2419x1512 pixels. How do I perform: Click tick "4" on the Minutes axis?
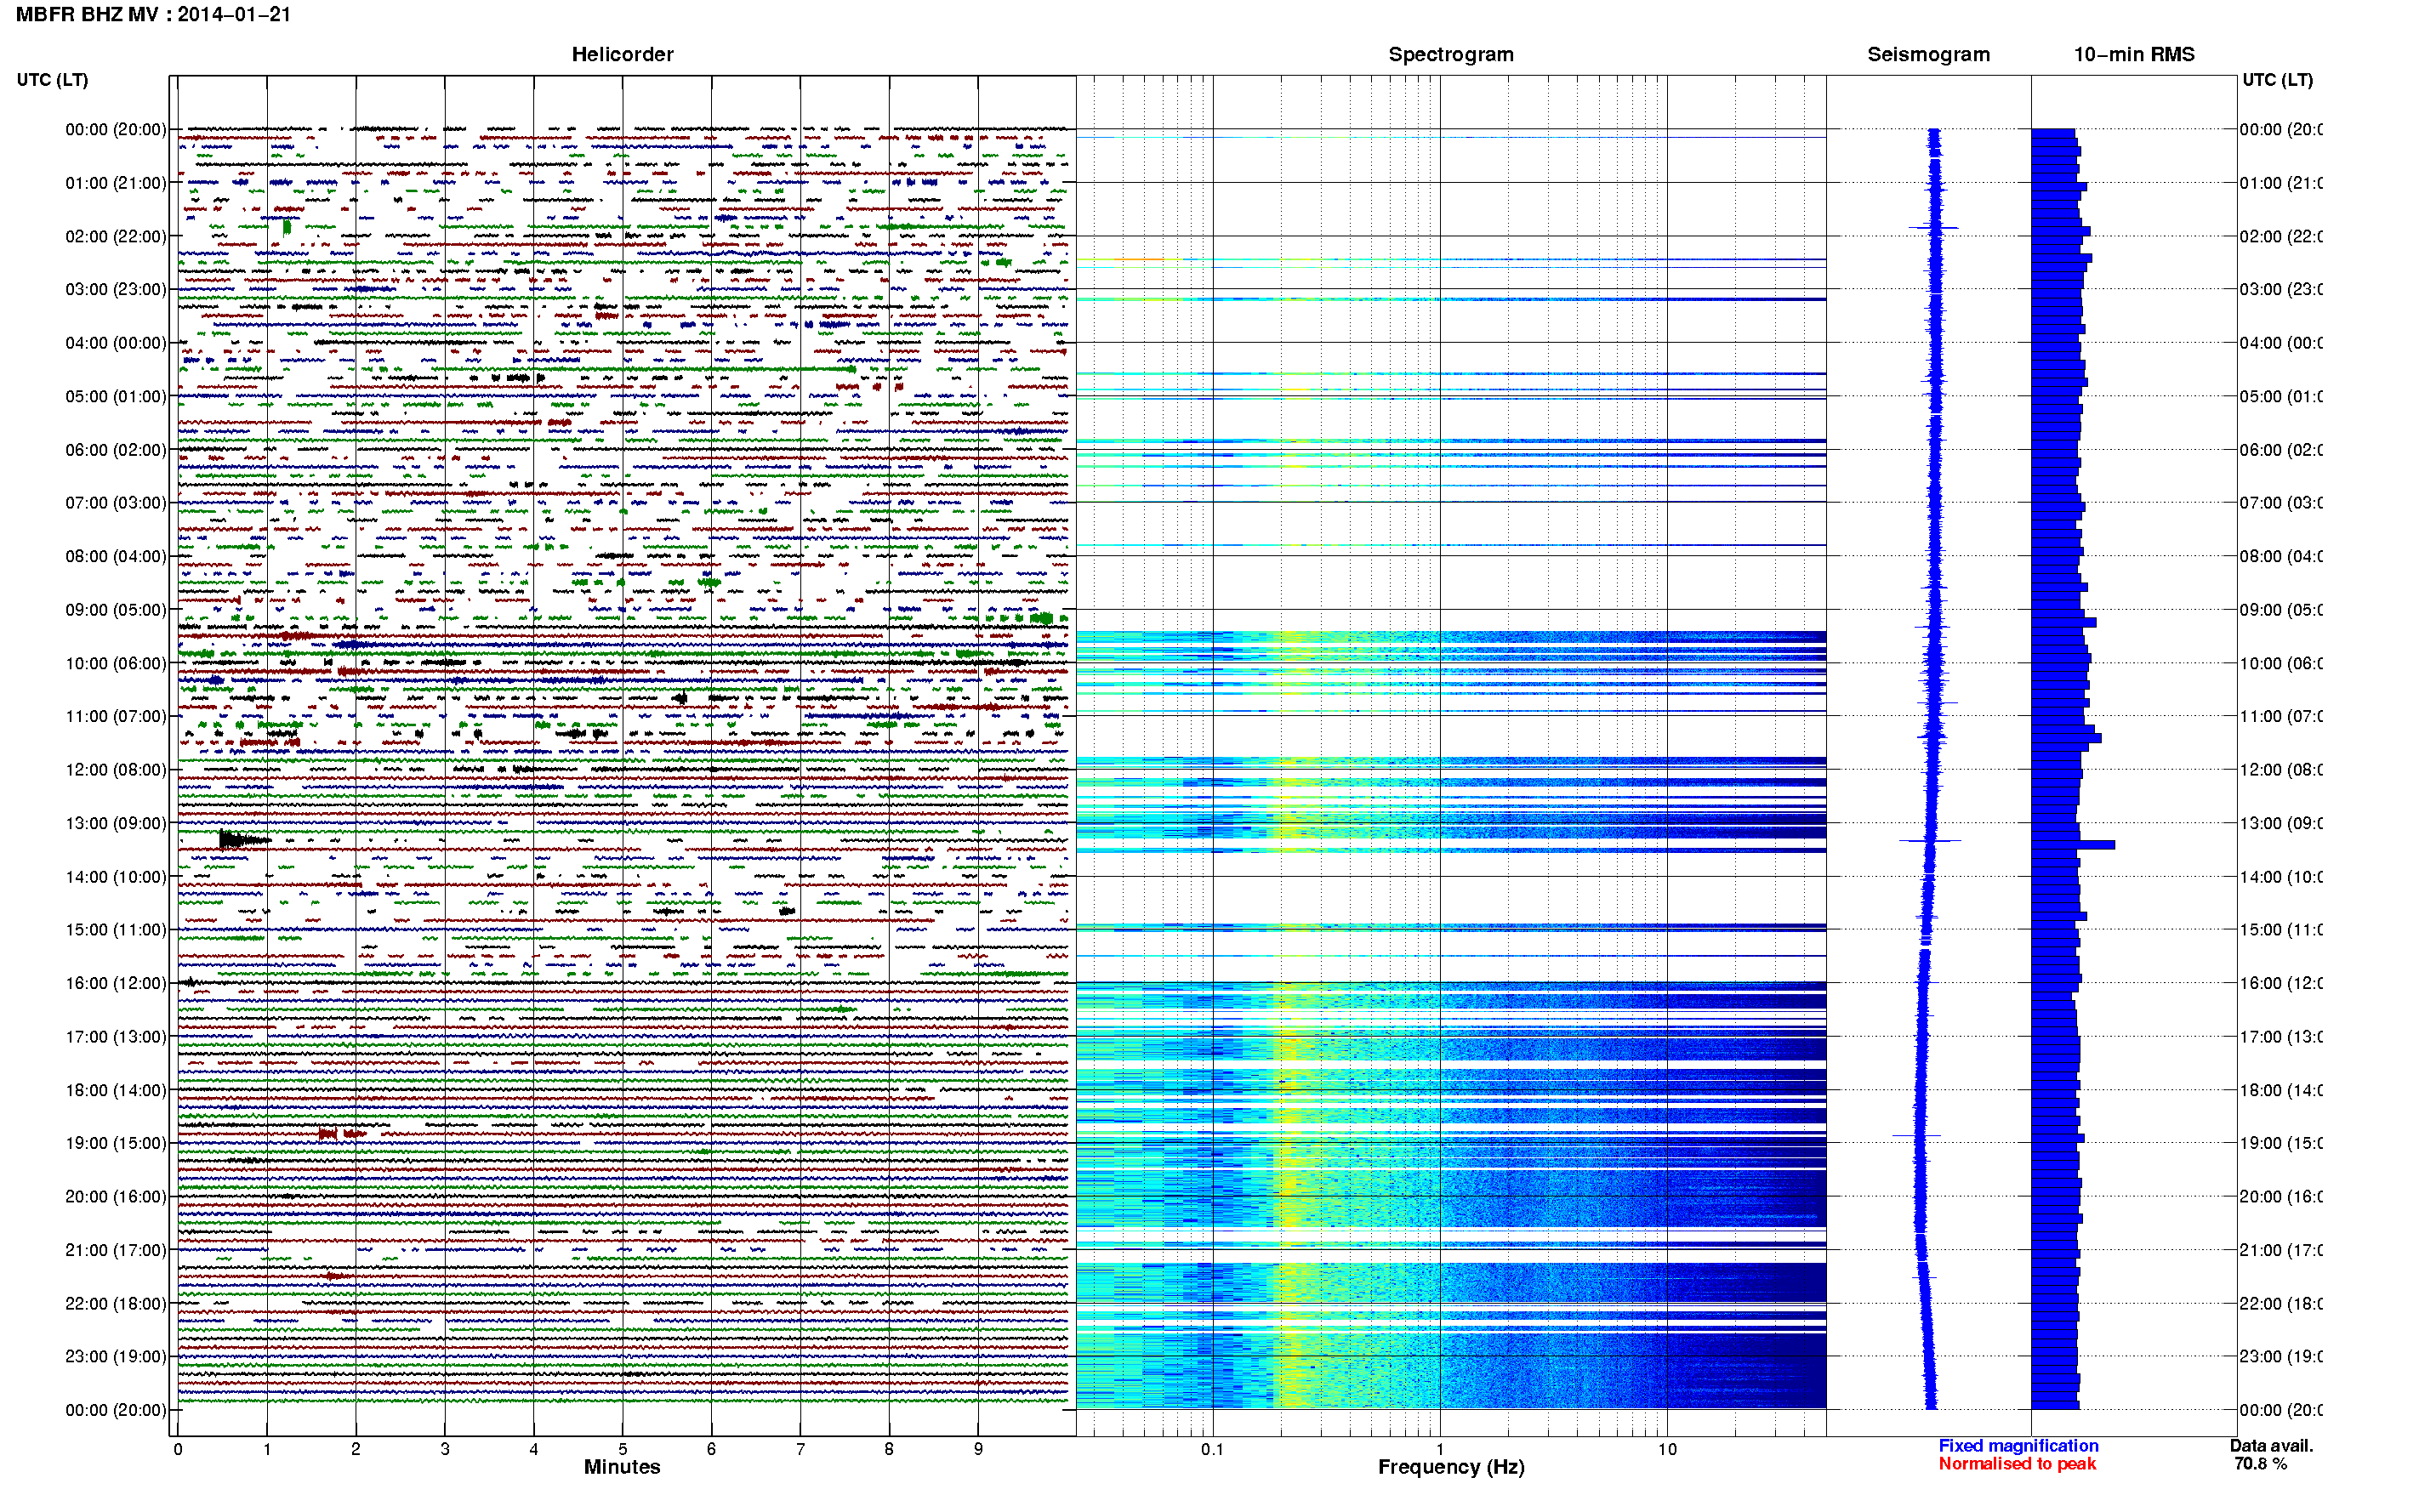(x=534, y=1449)
